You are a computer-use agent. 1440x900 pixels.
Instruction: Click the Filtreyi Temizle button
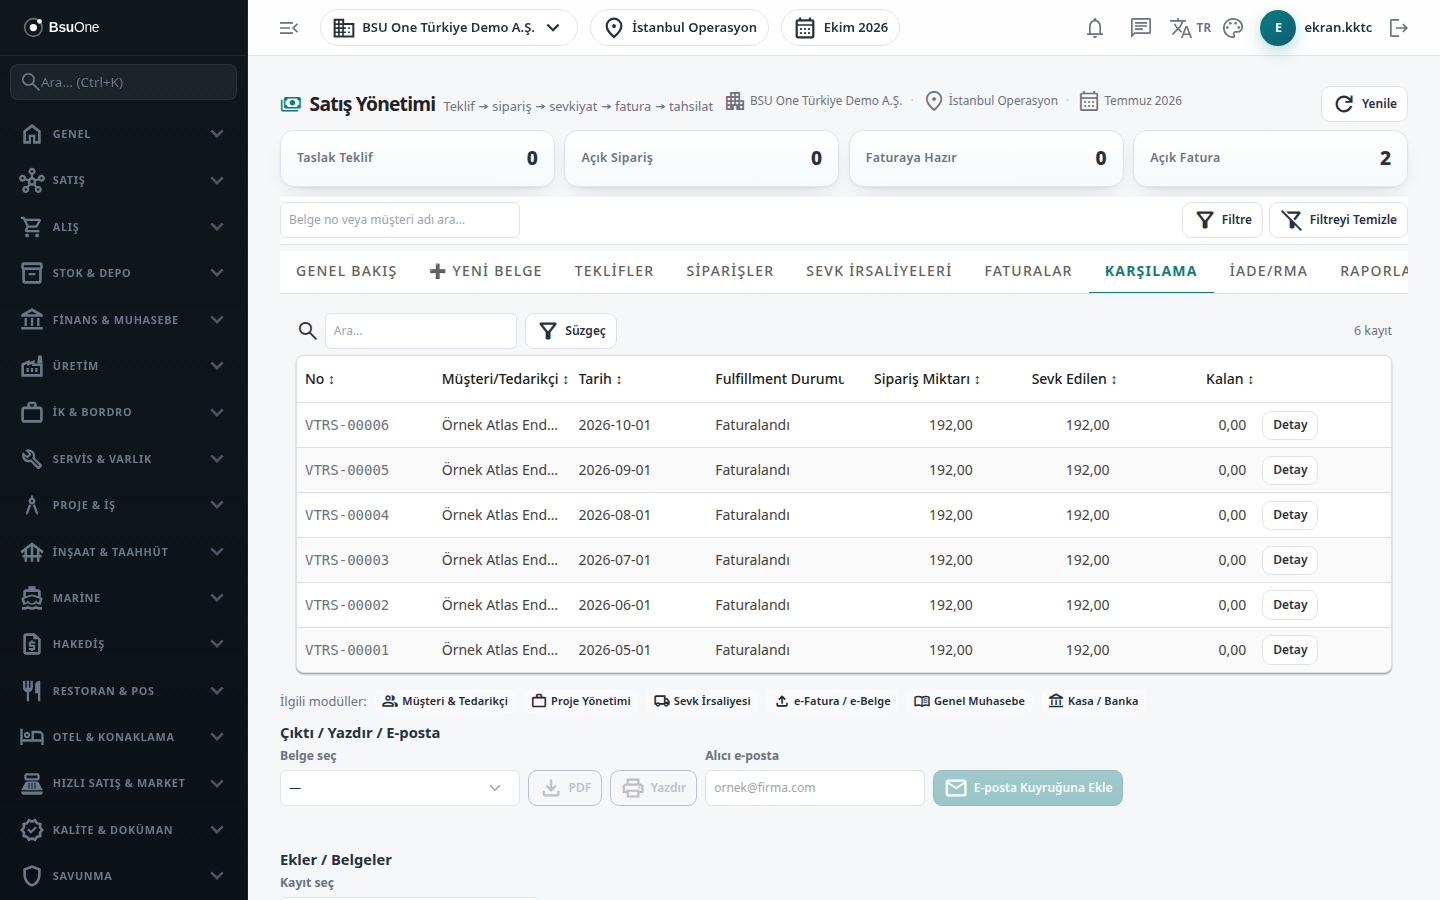[x=1339, y=220]
